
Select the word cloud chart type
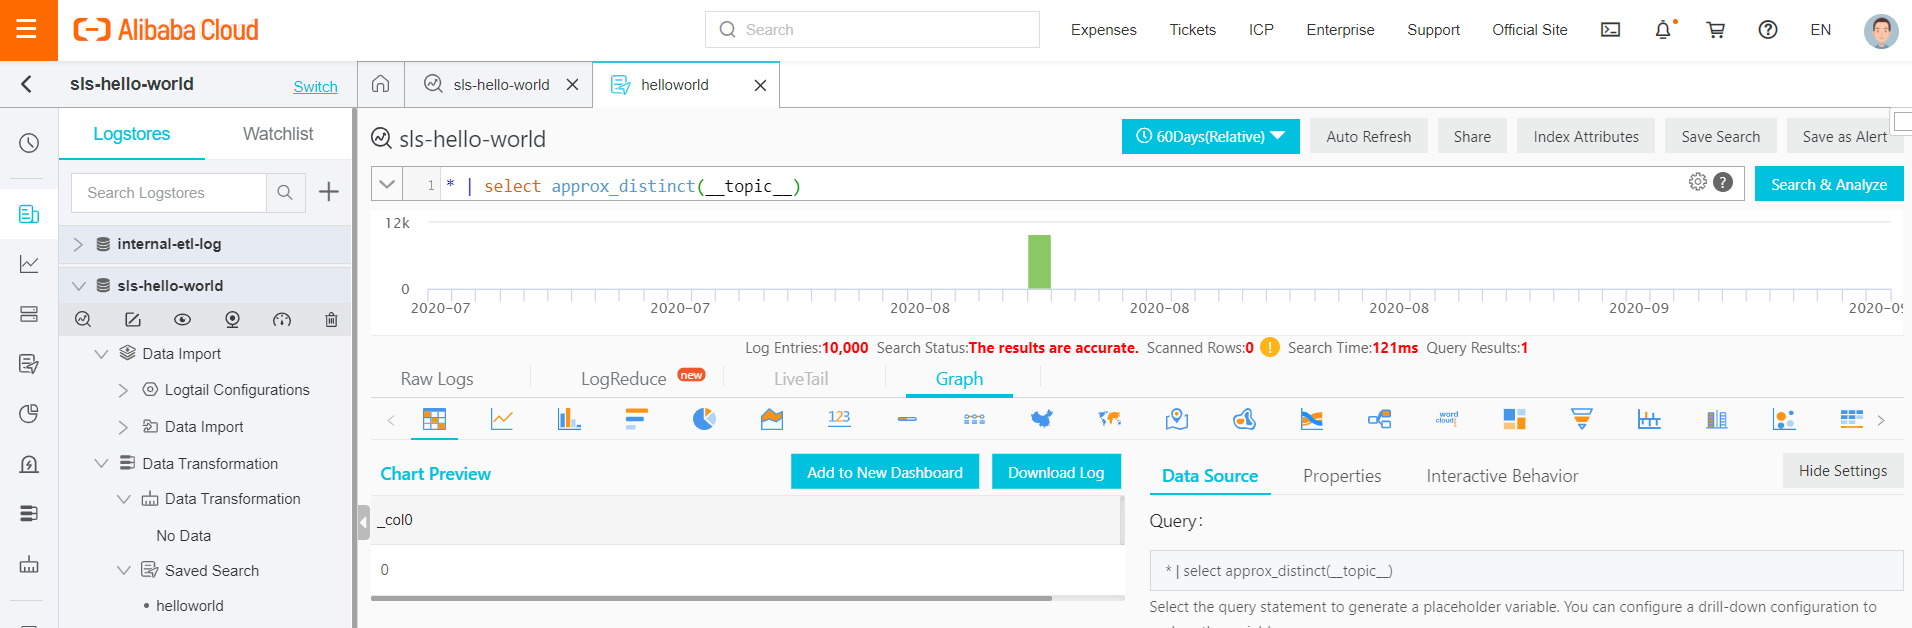[1447, 419]
